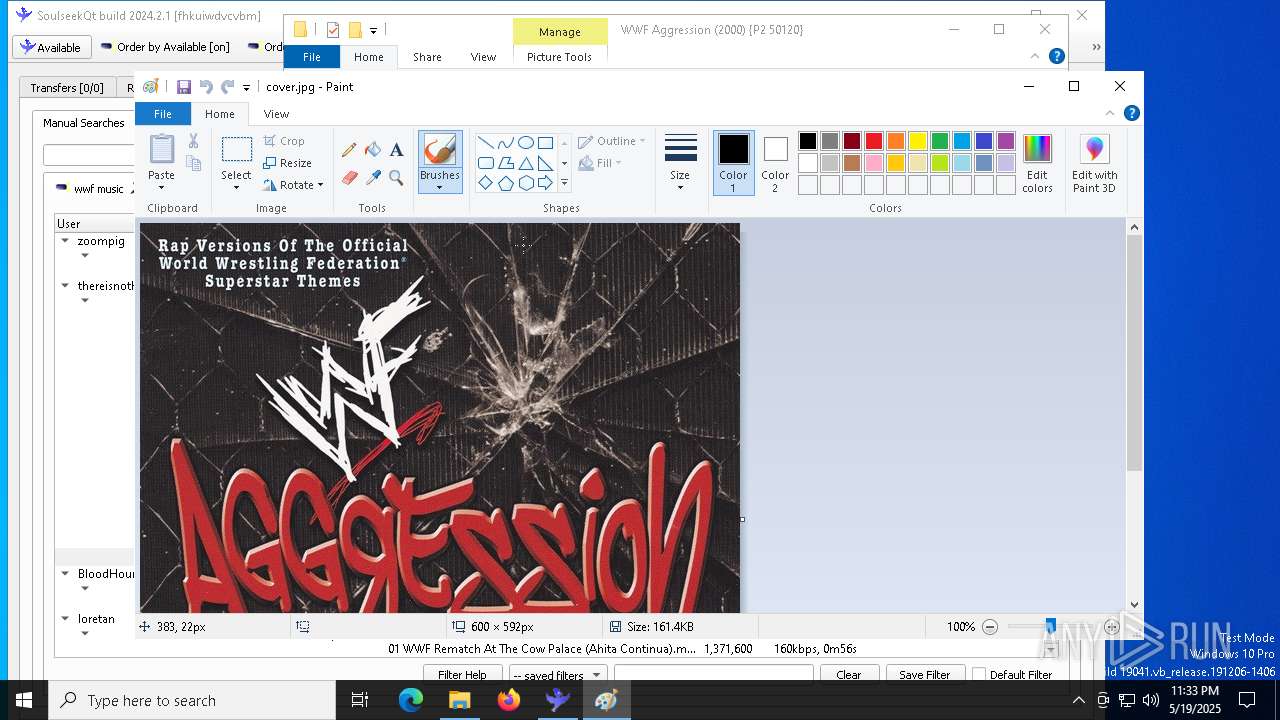Image resolution: width=1280 pixels, height=720 pixels.
Task: Open the Rotate dropdown
Action: tap(294, 185)
